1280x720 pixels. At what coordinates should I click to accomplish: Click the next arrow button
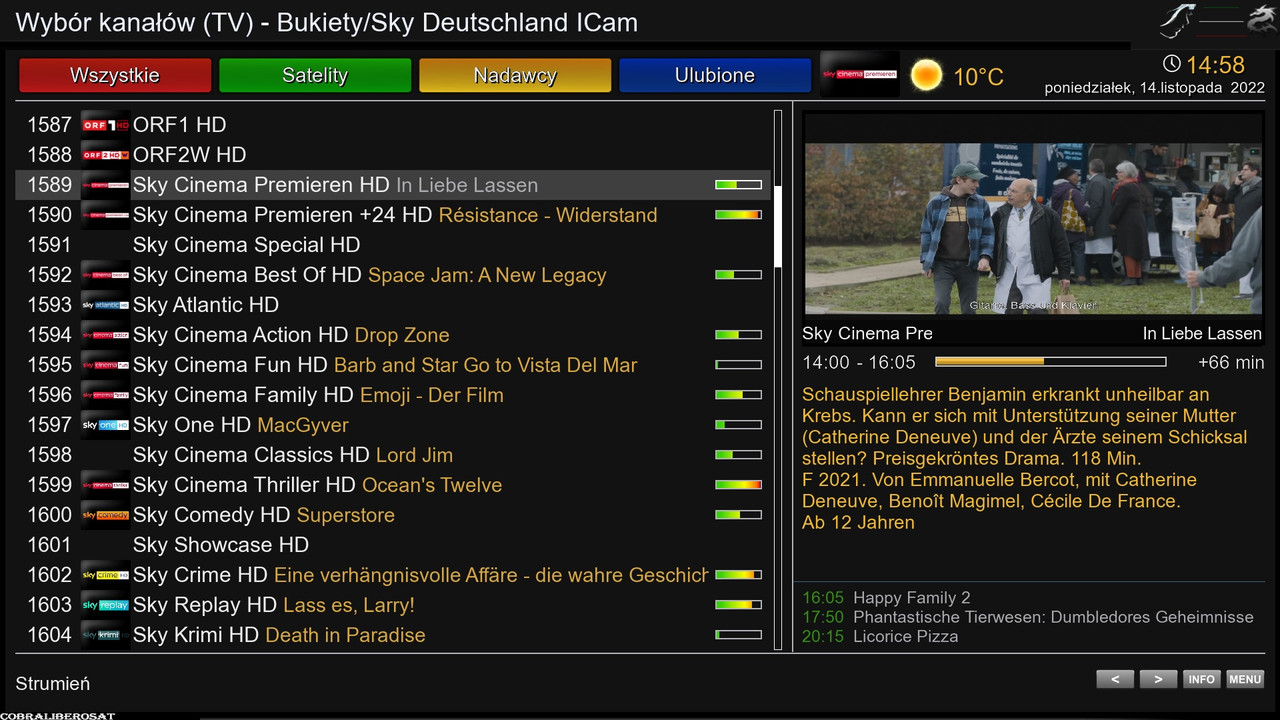coord(1158,679)
